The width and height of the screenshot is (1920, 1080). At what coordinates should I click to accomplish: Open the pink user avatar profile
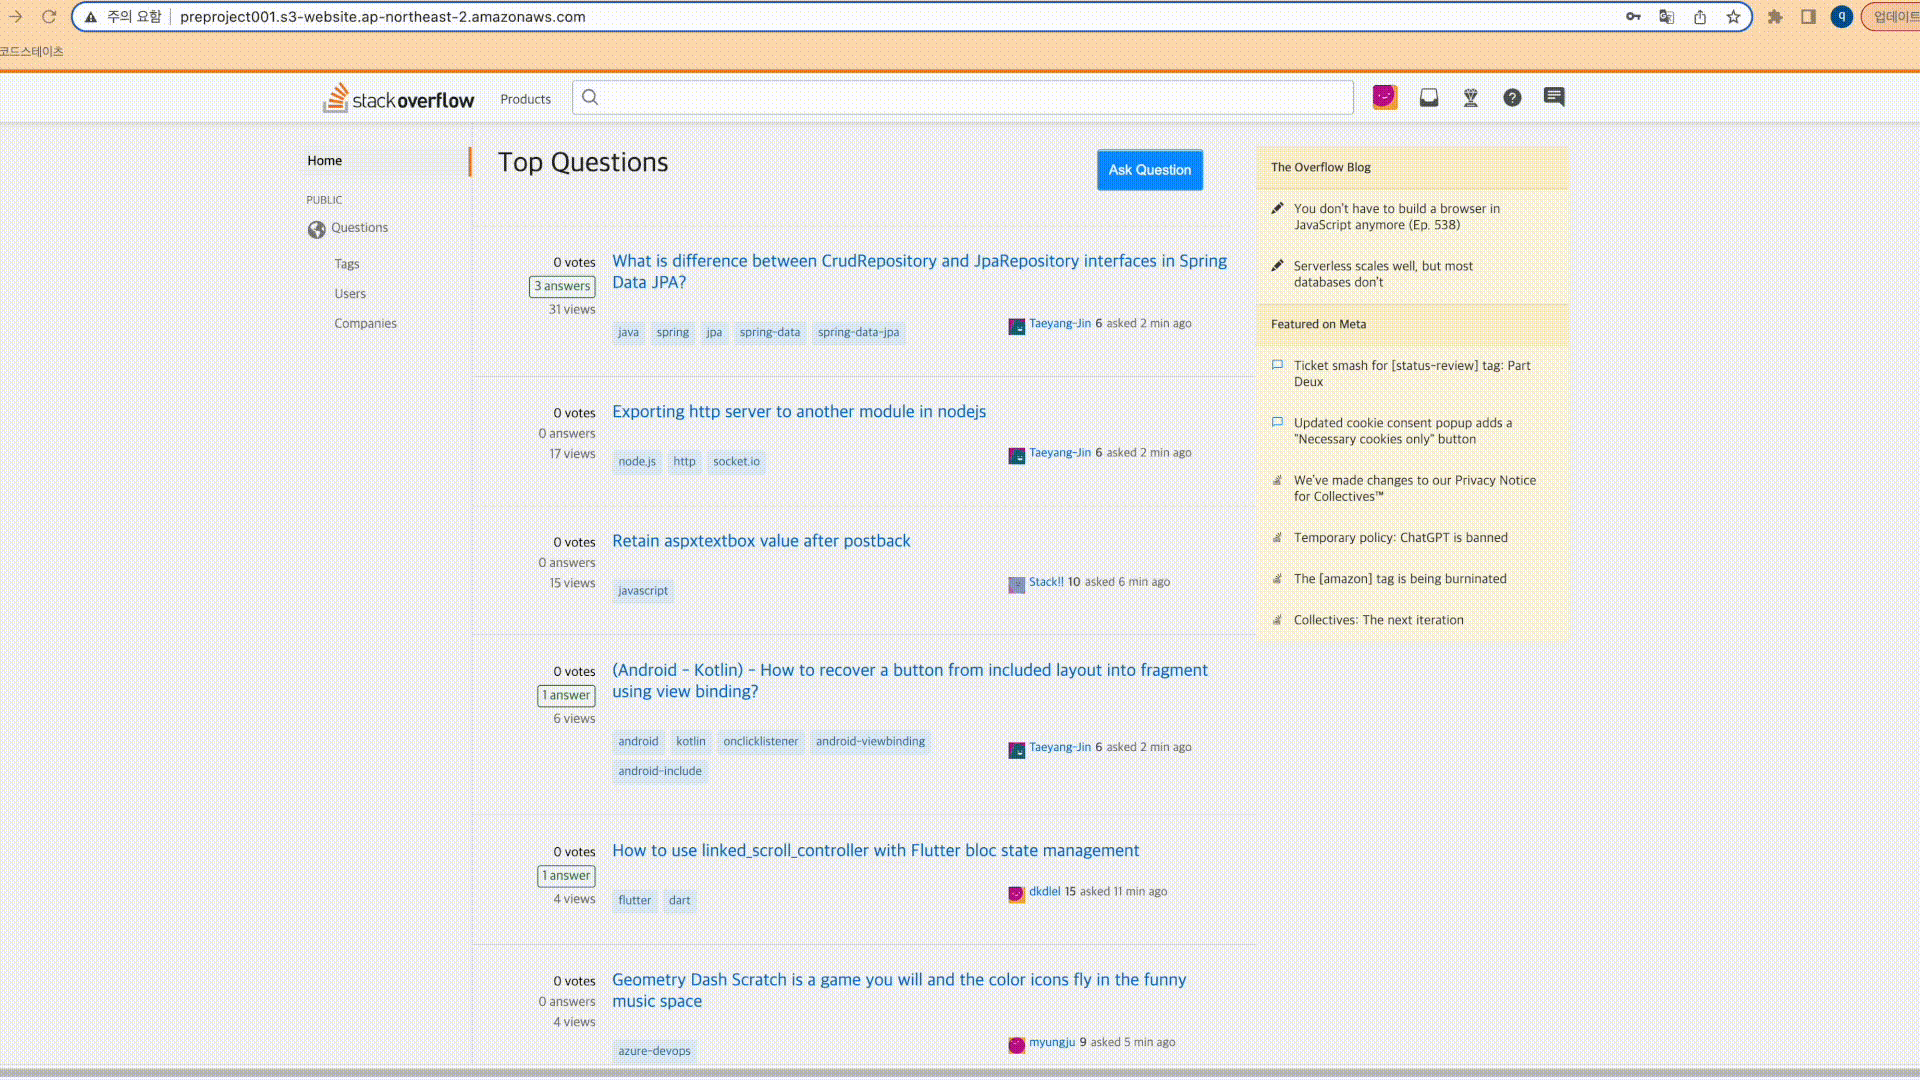click(1385, 97)
